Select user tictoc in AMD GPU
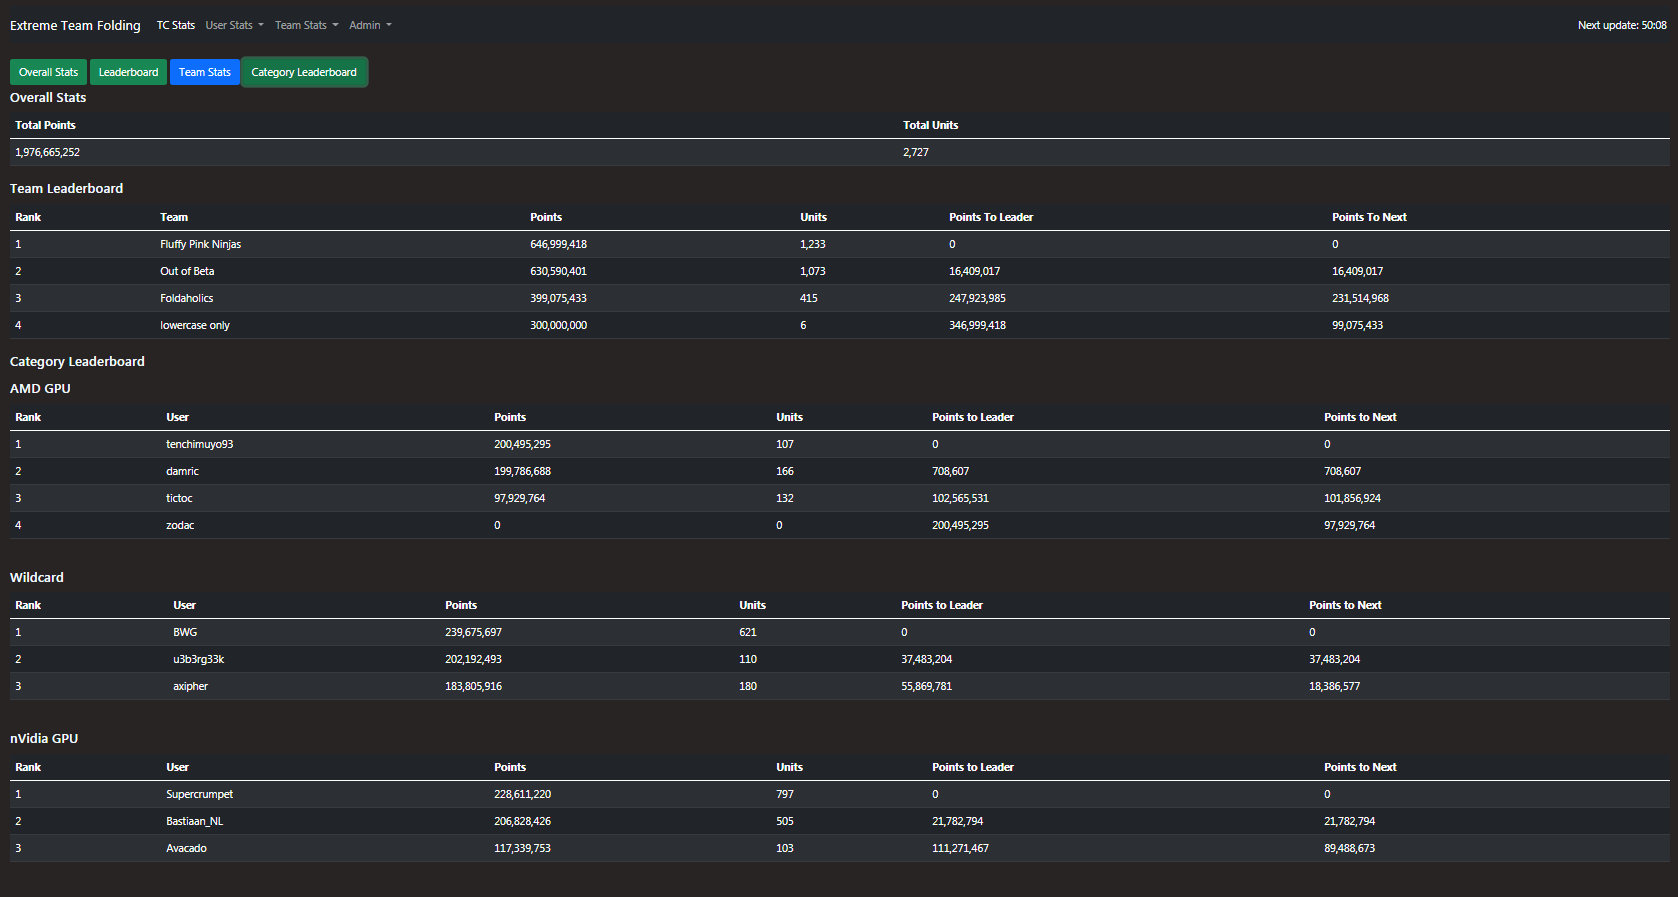The width and height of the screenshot is (1678, 897). [x=179, y=498]
